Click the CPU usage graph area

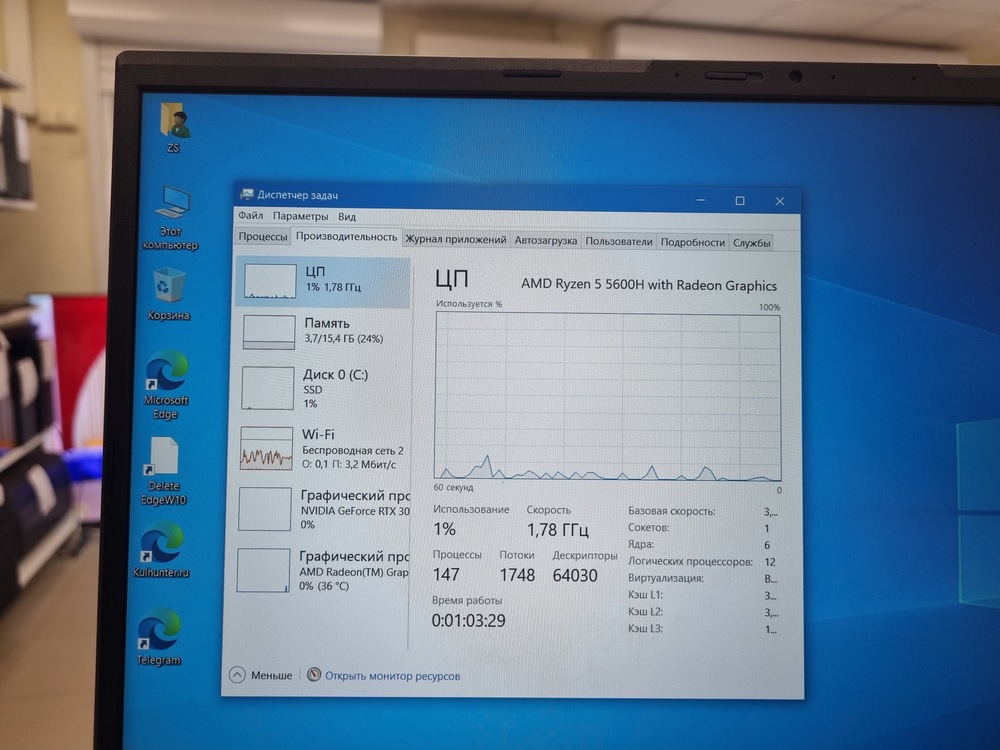pos(608,397)
